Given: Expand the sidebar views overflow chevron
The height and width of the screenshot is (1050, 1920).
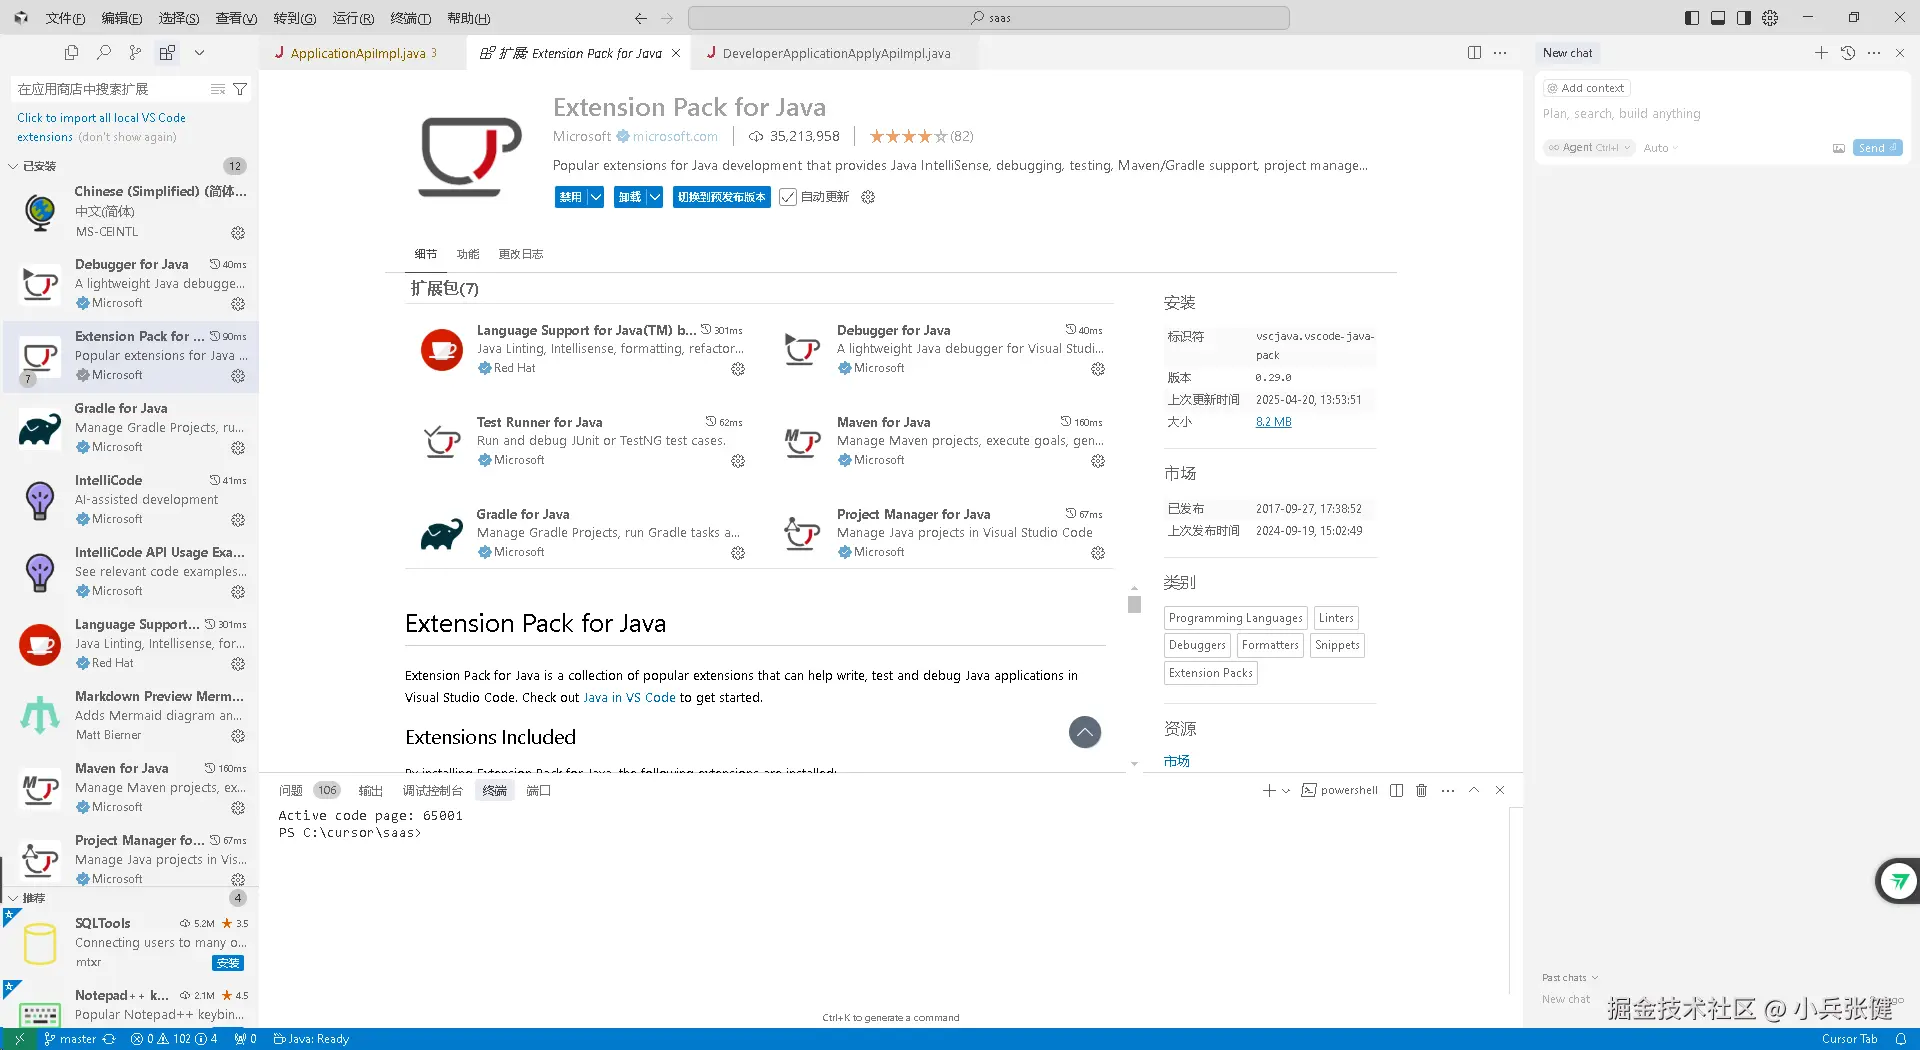Looking at the screenshot, I should pyautogui.click(x=199, y=53).
